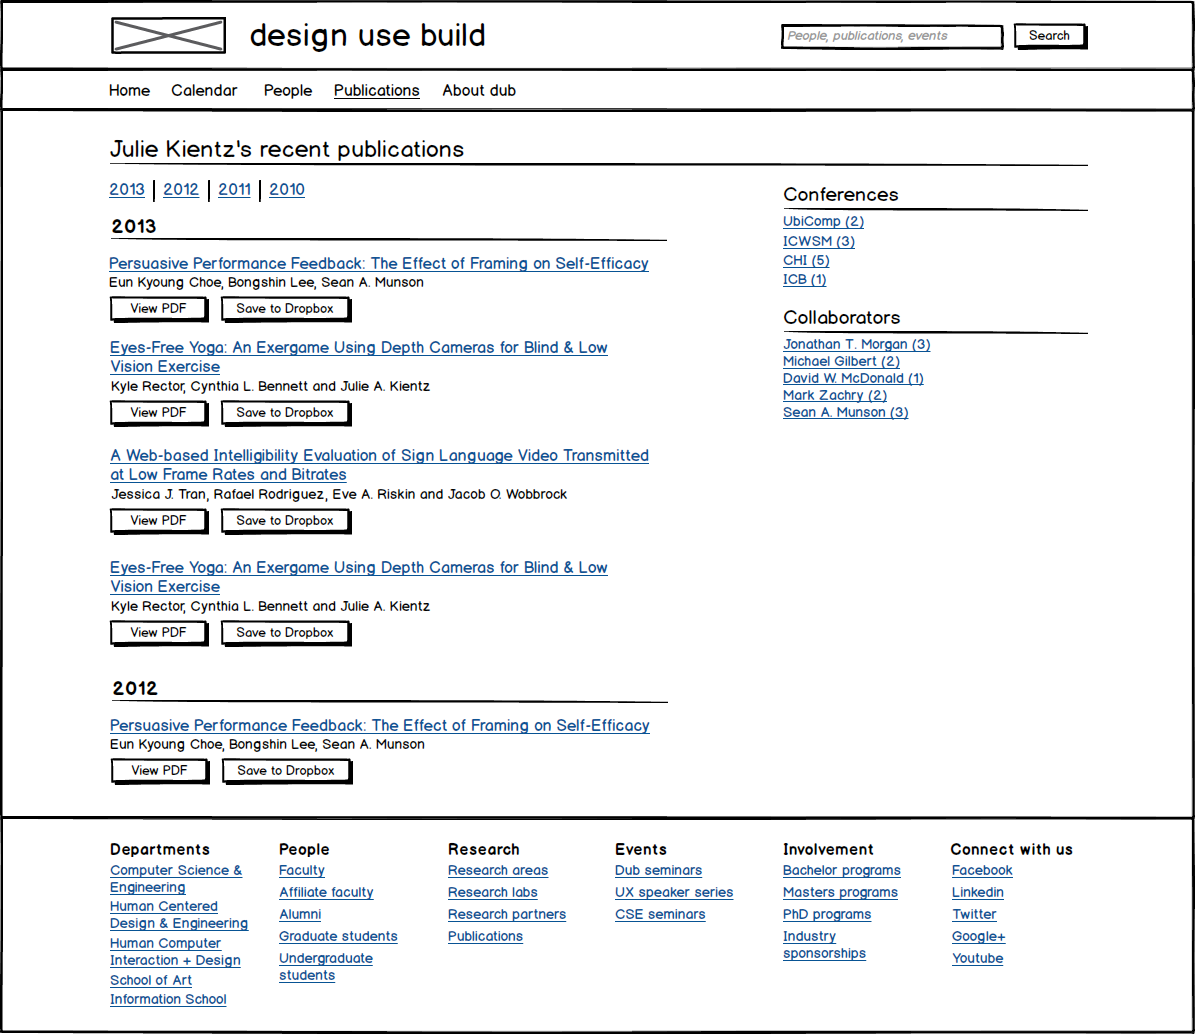The height and width of the screenshot is (1034, 1195).
Task: Visit the Google+ link
Action: point(979,936)
